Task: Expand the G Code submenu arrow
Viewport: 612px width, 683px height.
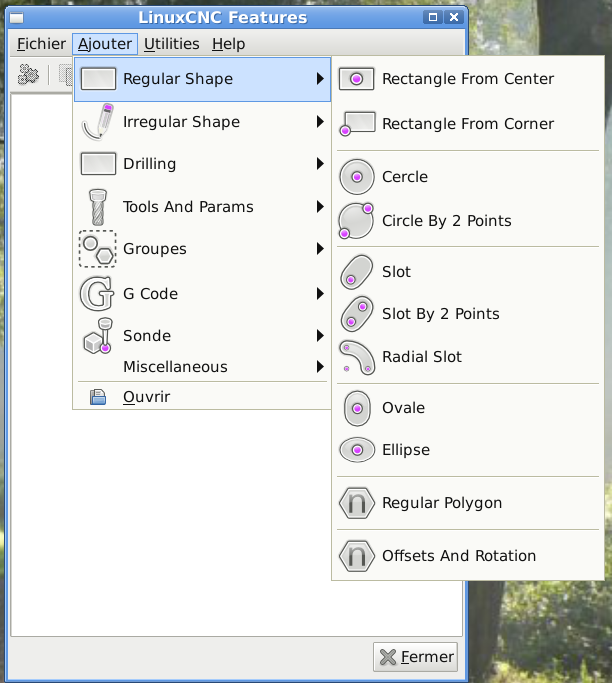Action: click(x=320, y=294)
